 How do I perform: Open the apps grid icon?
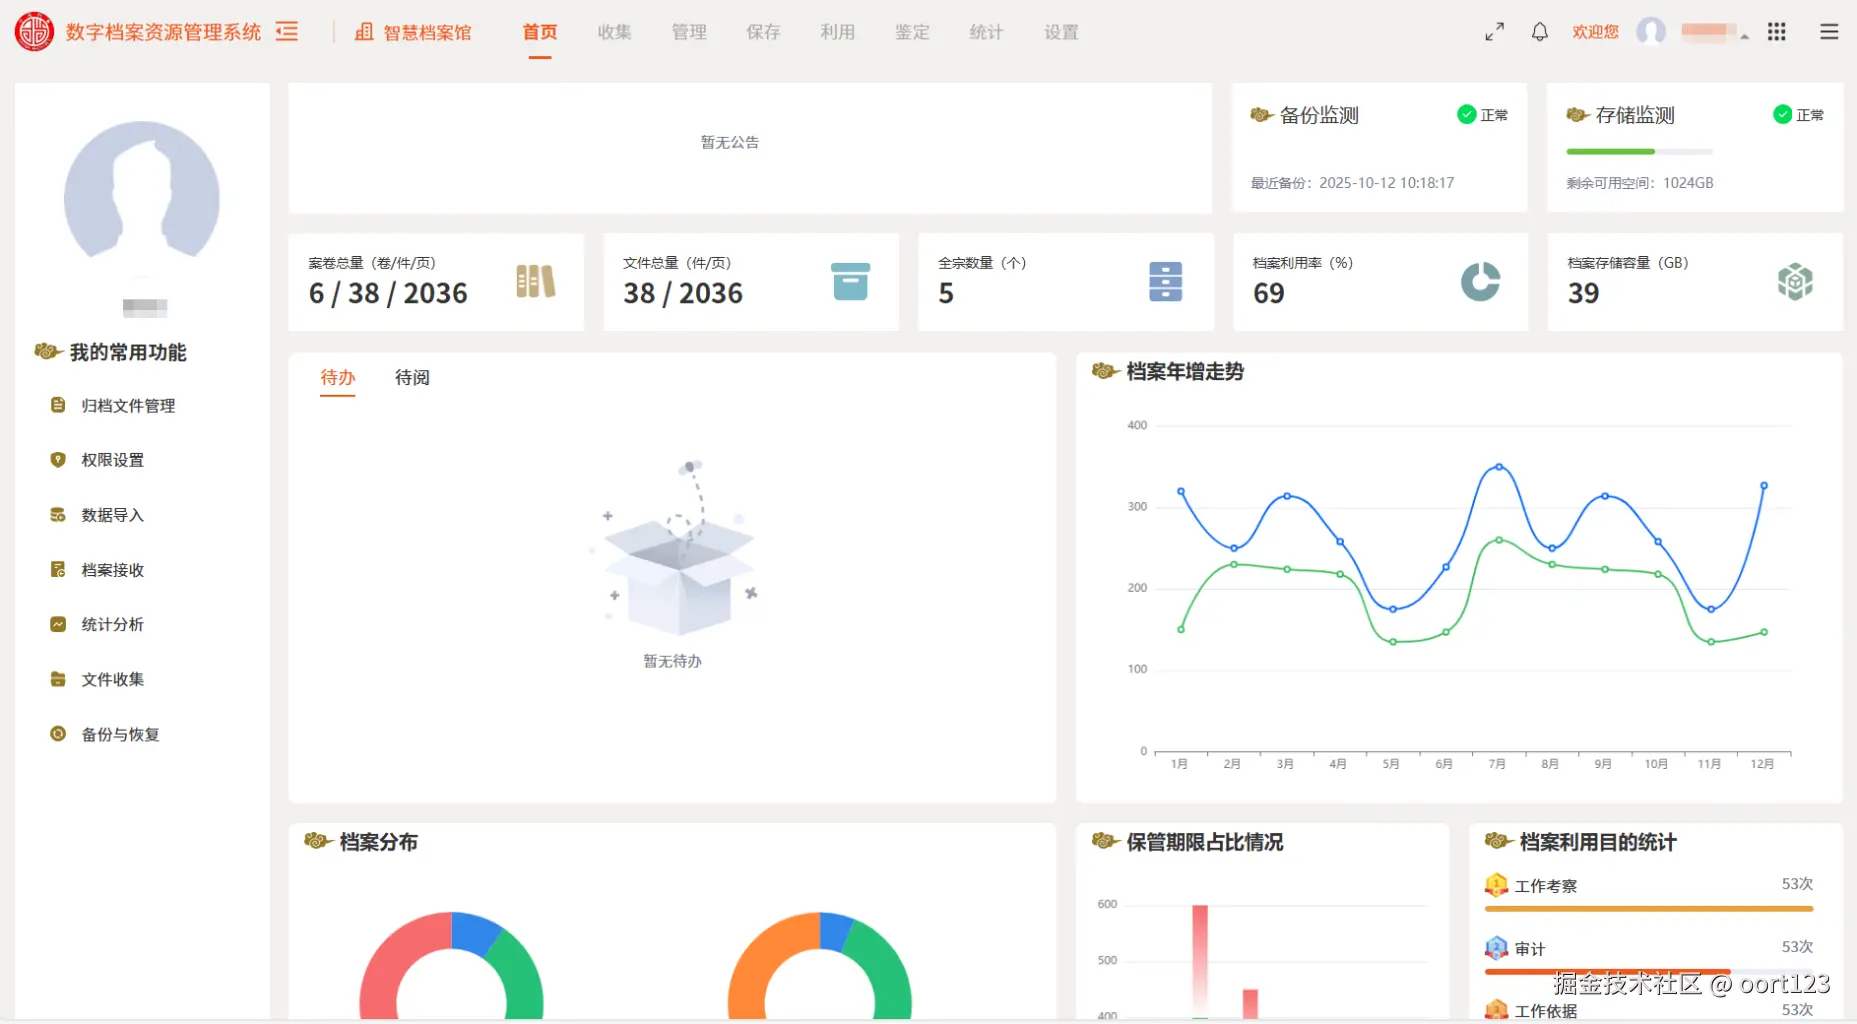1776,32
